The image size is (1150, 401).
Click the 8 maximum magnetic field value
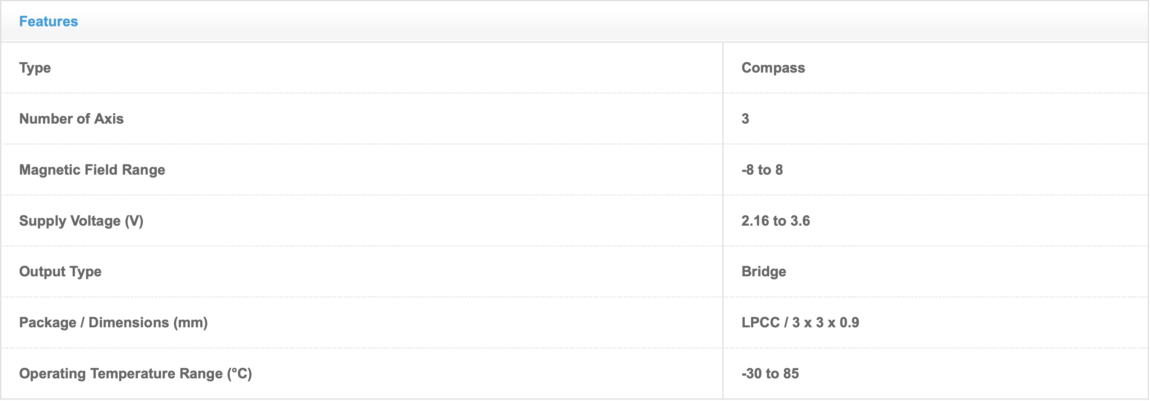coord(779,170)
